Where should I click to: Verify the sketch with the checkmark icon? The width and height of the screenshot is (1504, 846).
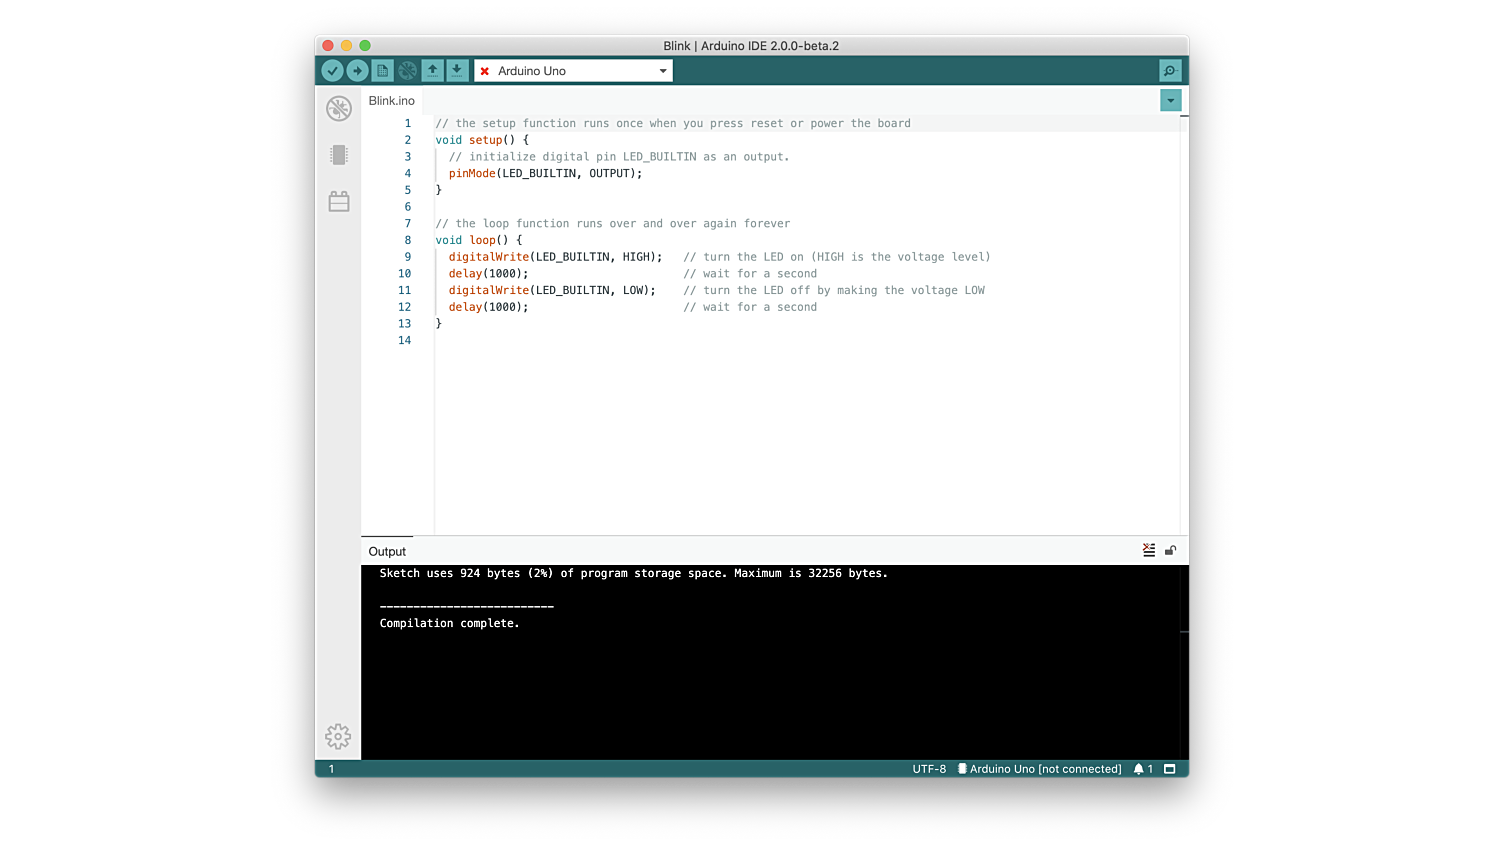point(333,70)
